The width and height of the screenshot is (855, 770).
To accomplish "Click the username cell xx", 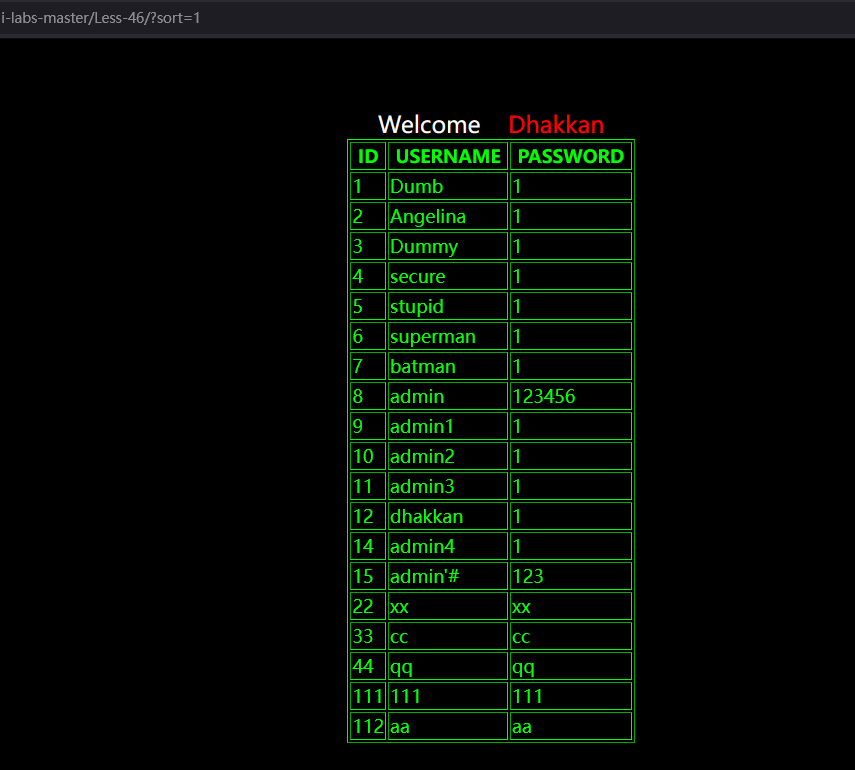I will [448, 606].
